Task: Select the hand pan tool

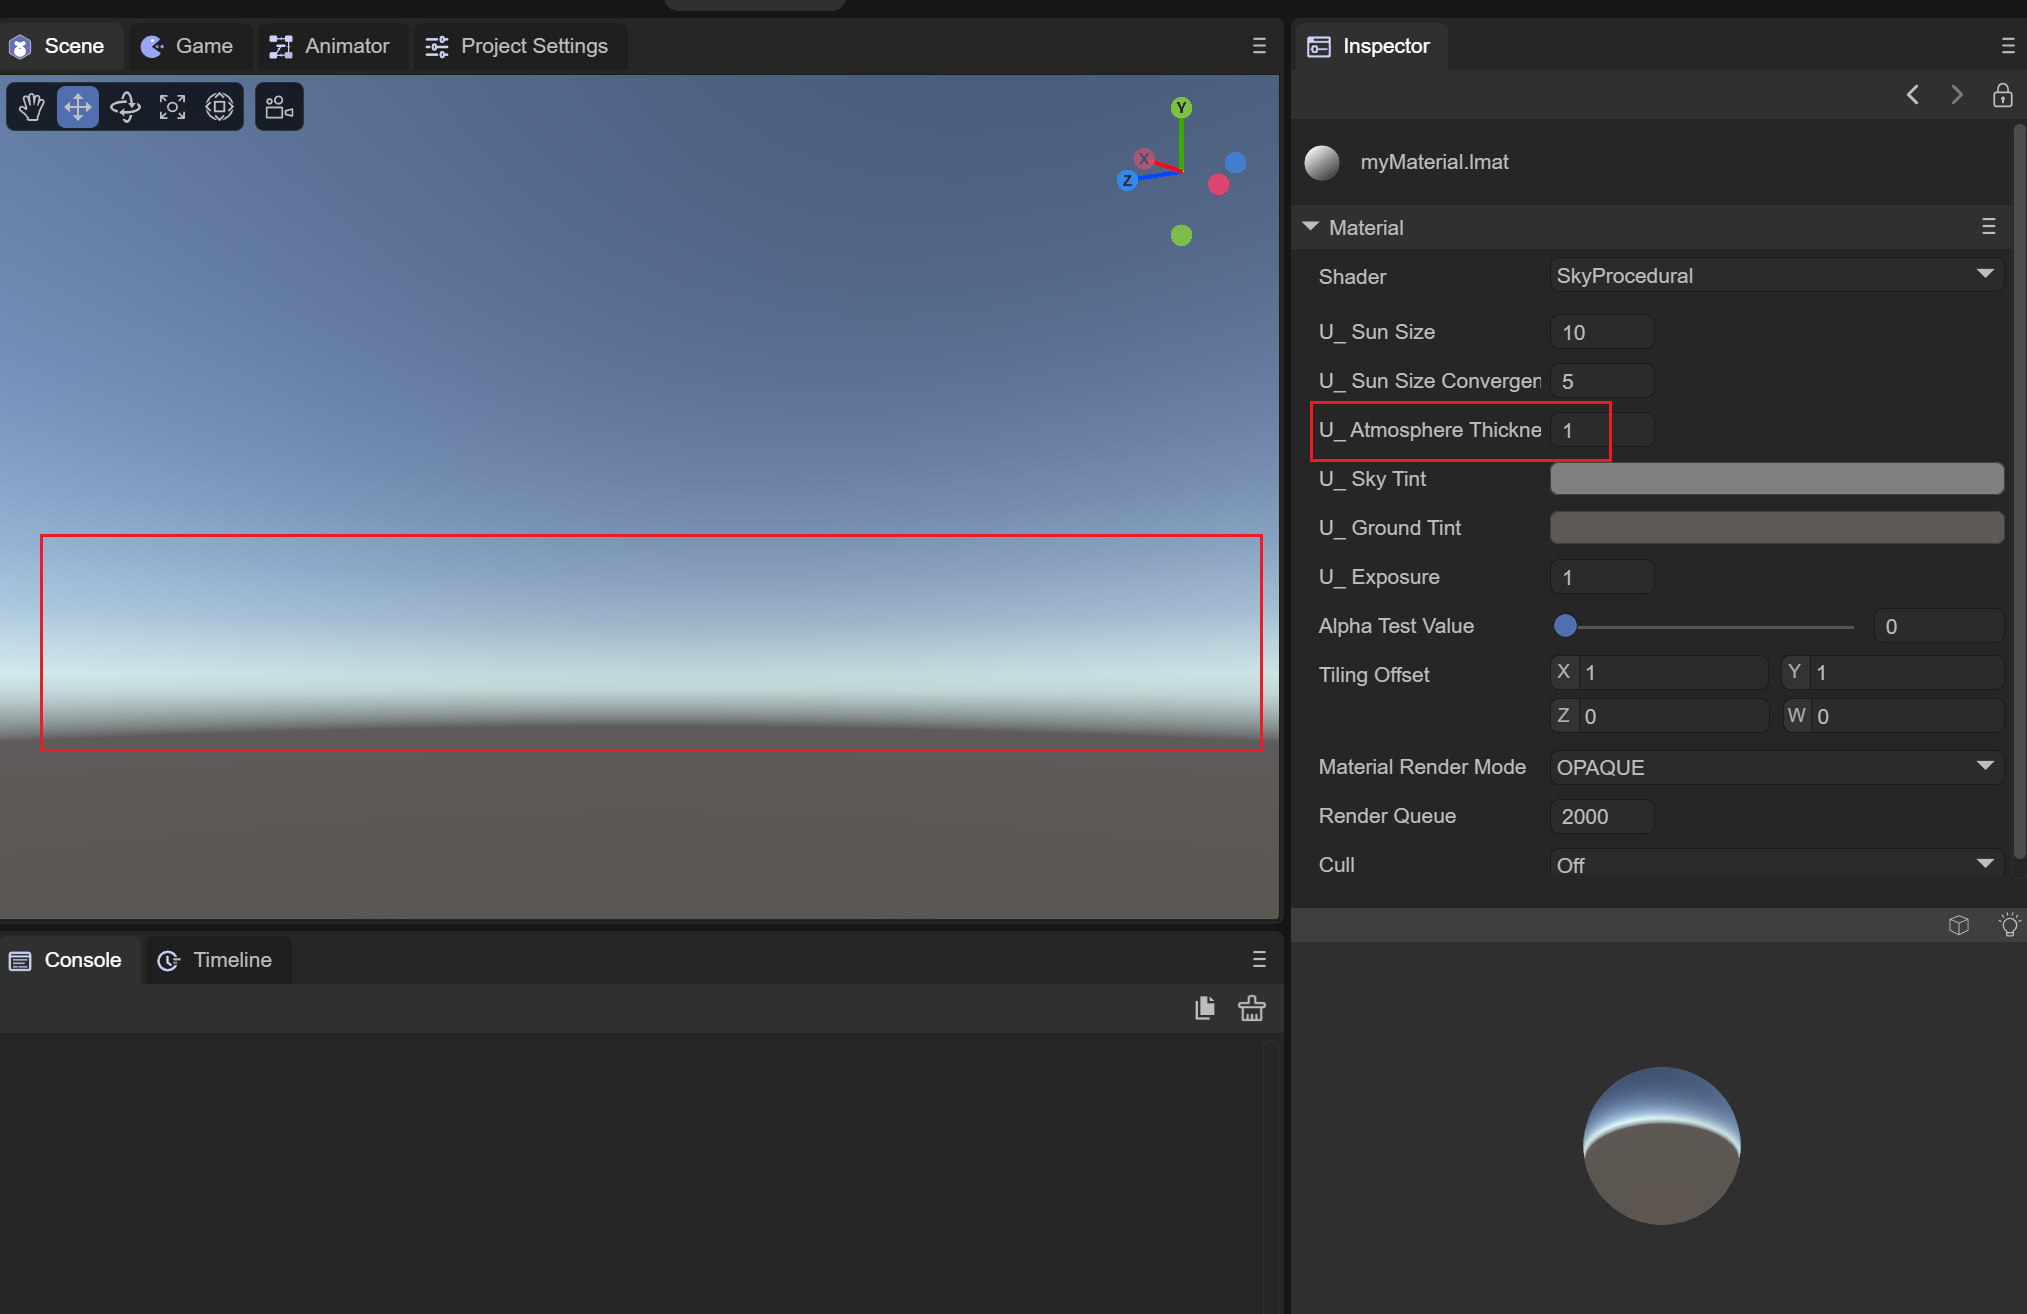Action: tap(32, 107)
